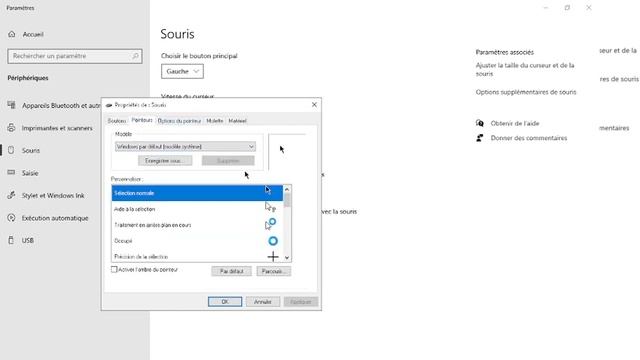Image resolution: width=640 pixels, height=360 pixels.
Task: Switch to the Boutons tab
Action: pos(117,121)
